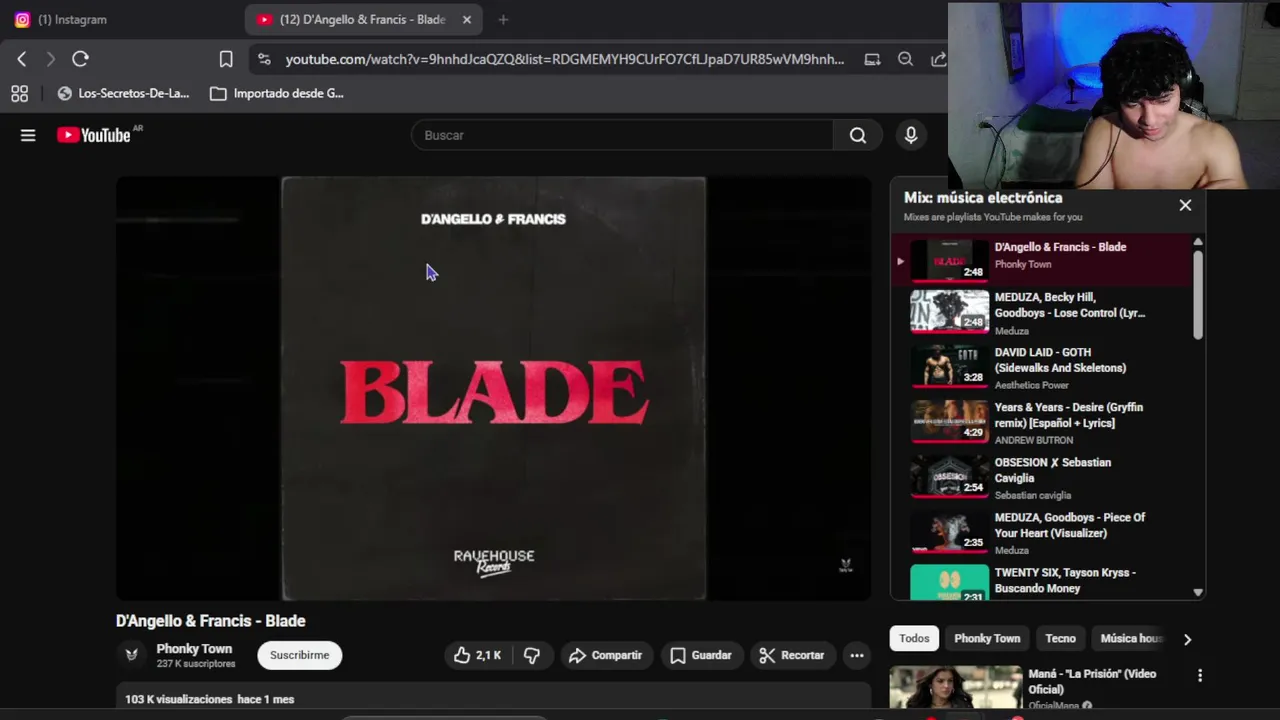Play MEDUZA Piece Of Your Heart visualizer

click(x=1040, y=533)
